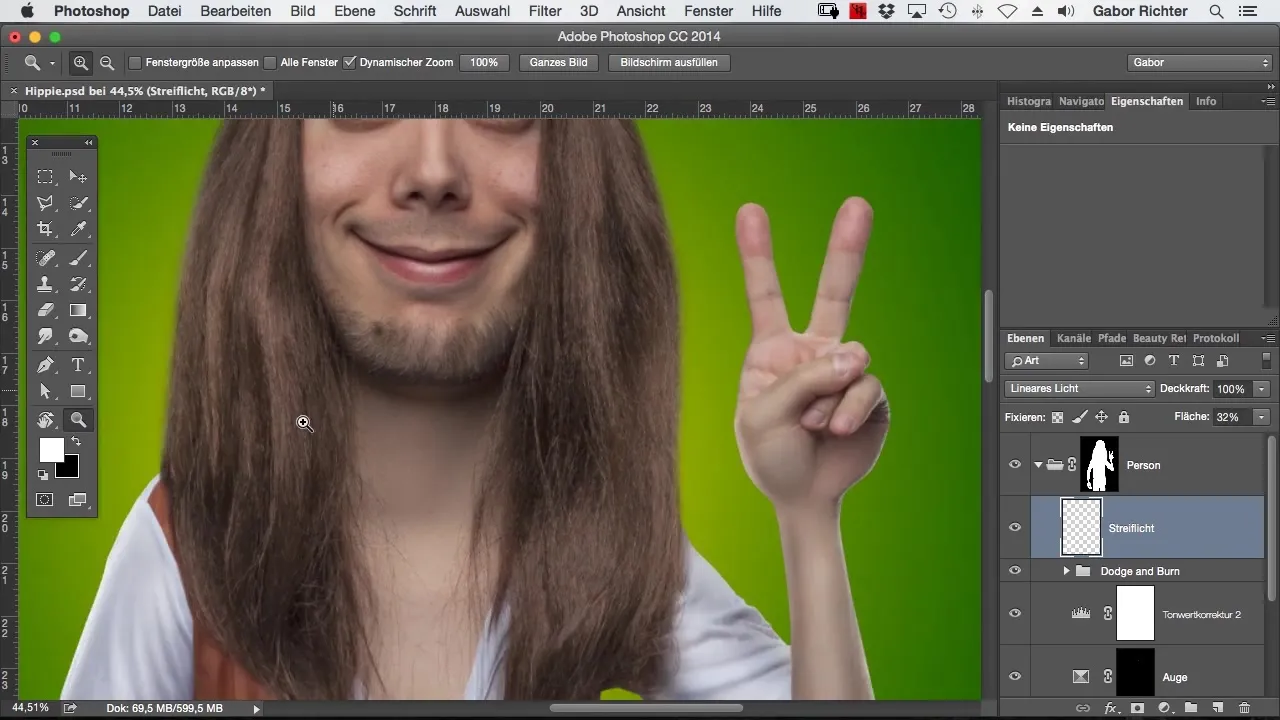Open the Art layer filter dropdown

pos(1046,361)
